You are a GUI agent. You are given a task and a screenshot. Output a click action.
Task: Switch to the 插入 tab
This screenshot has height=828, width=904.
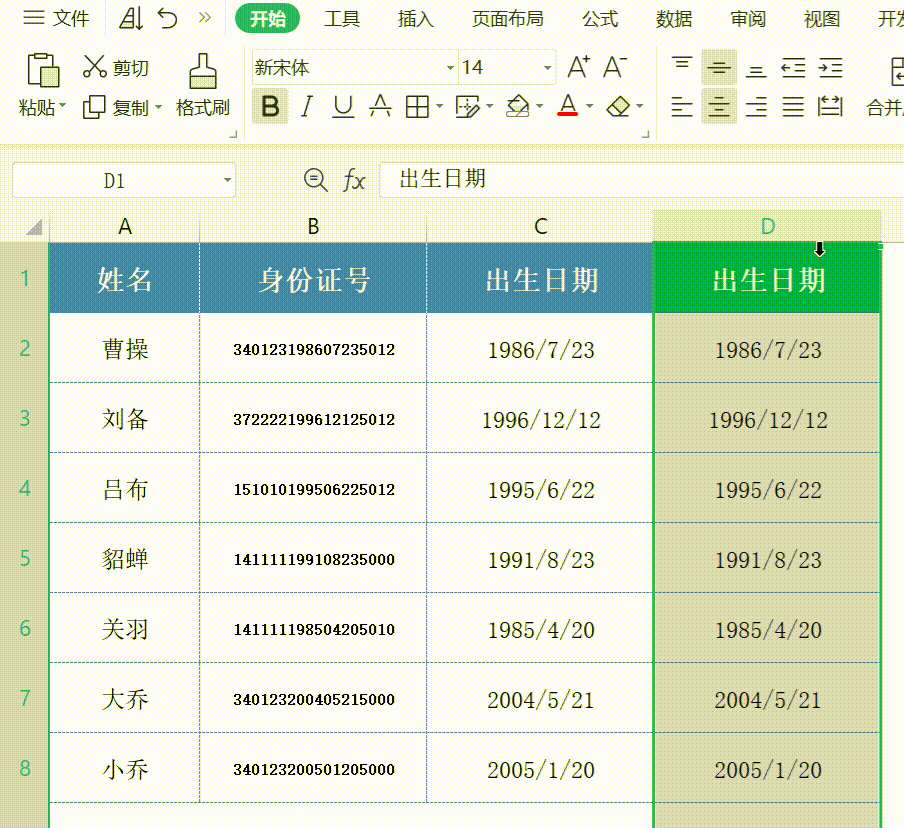[x=416, y=18]
